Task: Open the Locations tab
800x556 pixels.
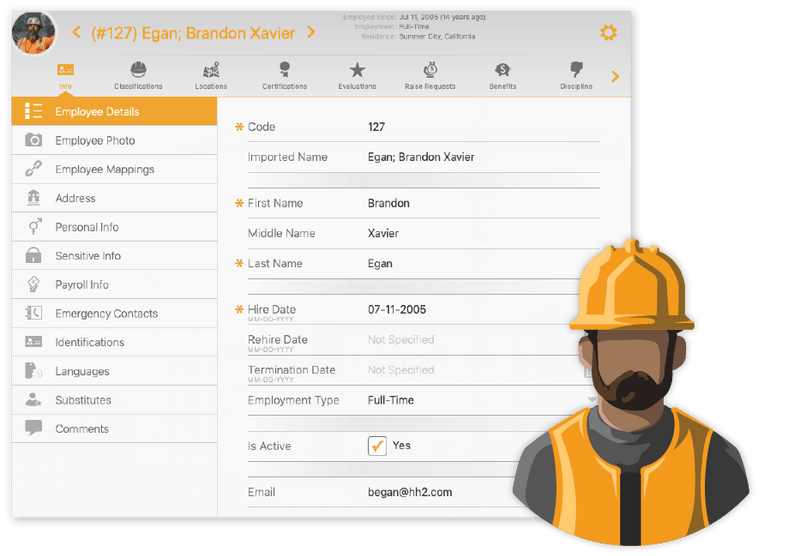Action: pyautogui.click(x=211, y=76)
